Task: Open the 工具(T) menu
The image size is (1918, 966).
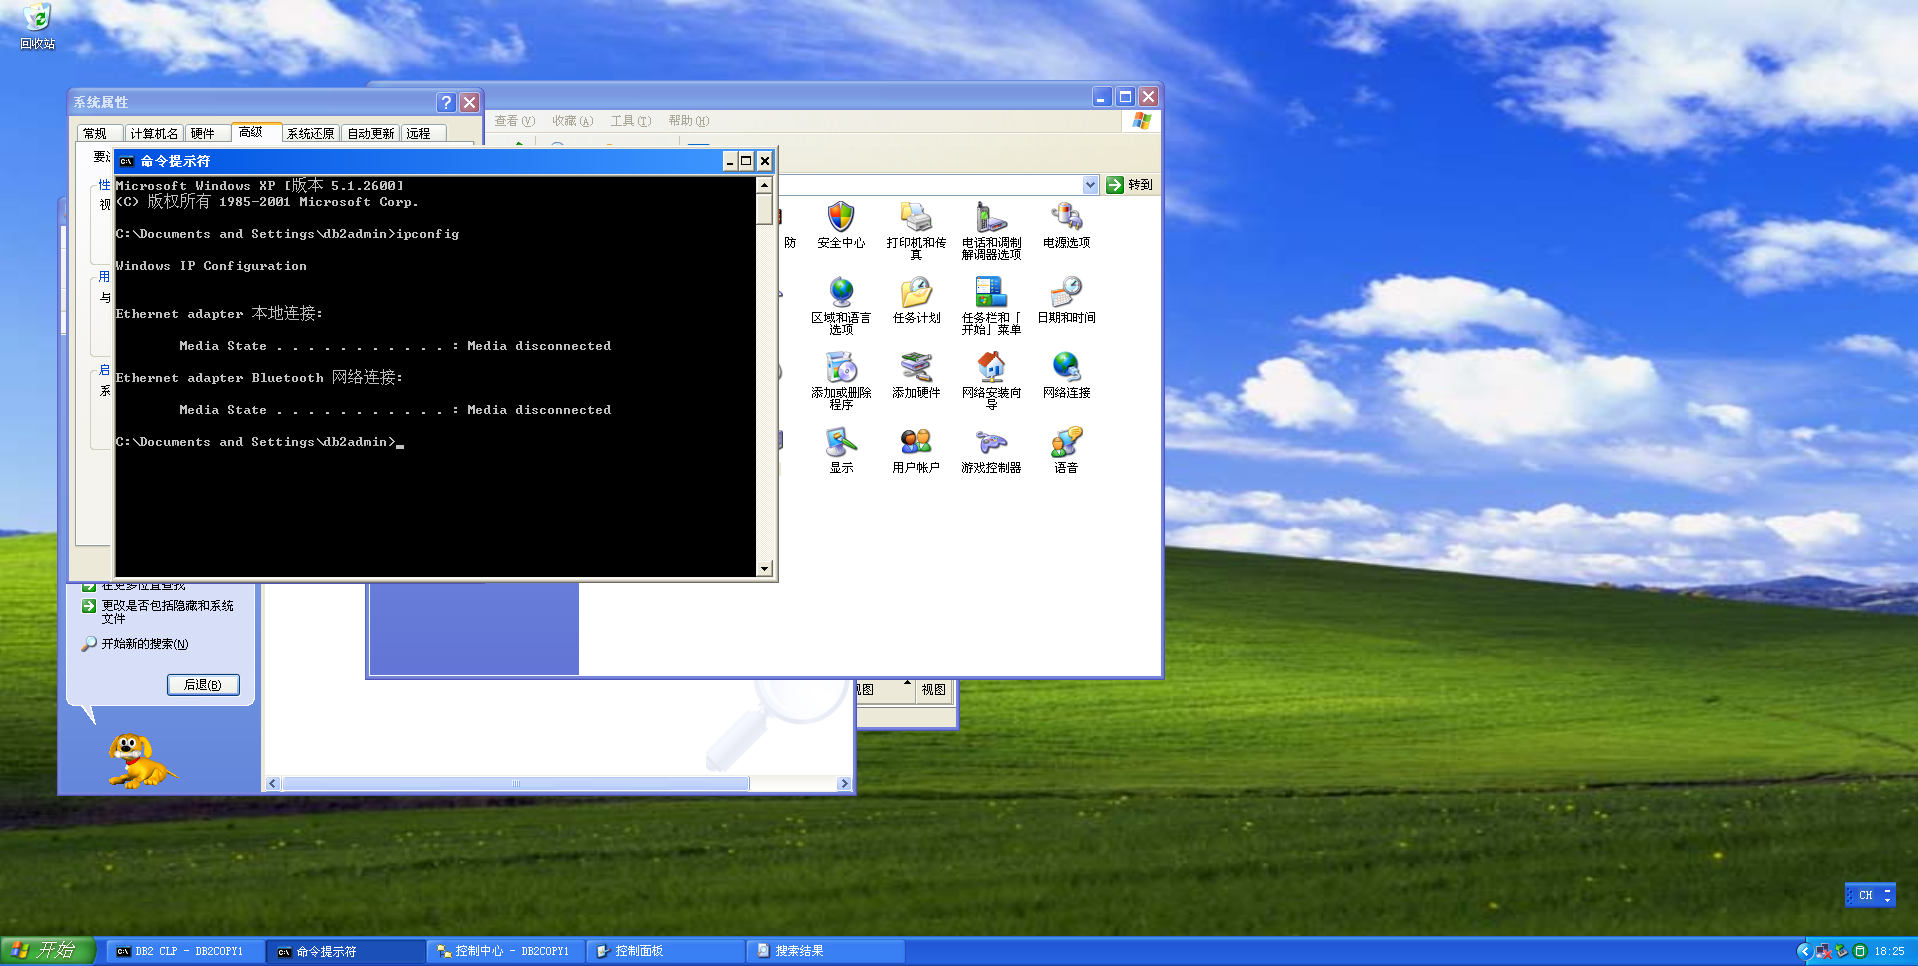Action: pos(630,121)
